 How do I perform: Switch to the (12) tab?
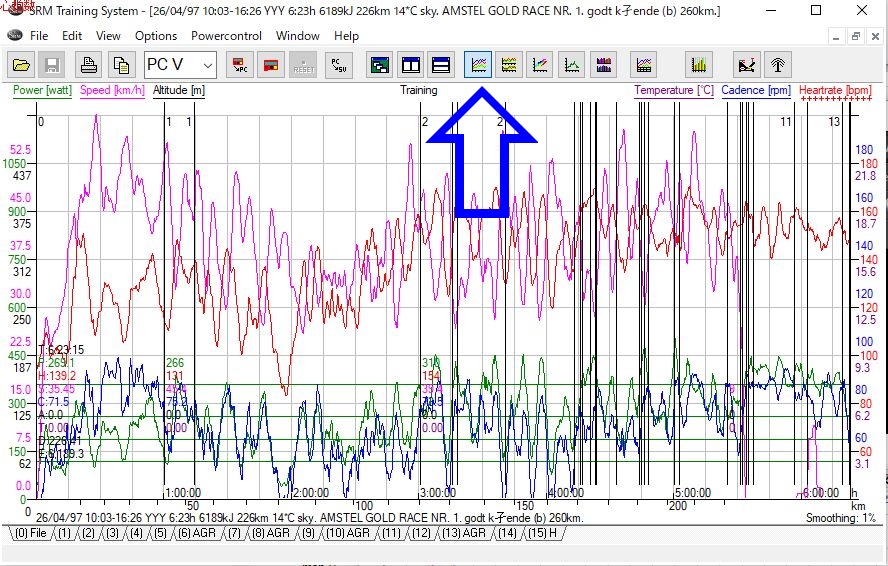[x=421, y=533]
